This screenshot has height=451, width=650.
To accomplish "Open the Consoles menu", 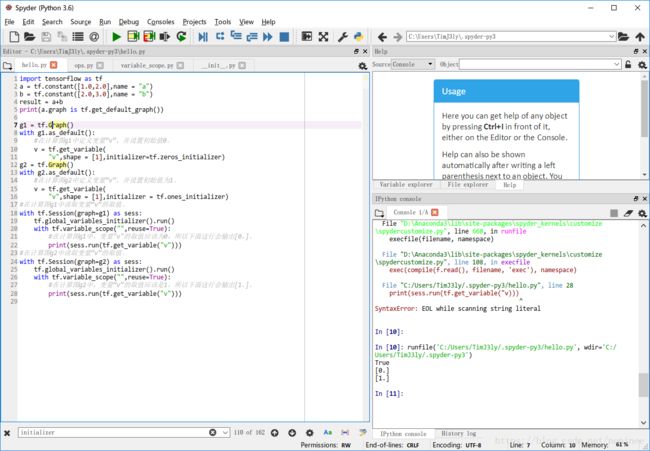I will pyautogui.click(x=160, y=22).
